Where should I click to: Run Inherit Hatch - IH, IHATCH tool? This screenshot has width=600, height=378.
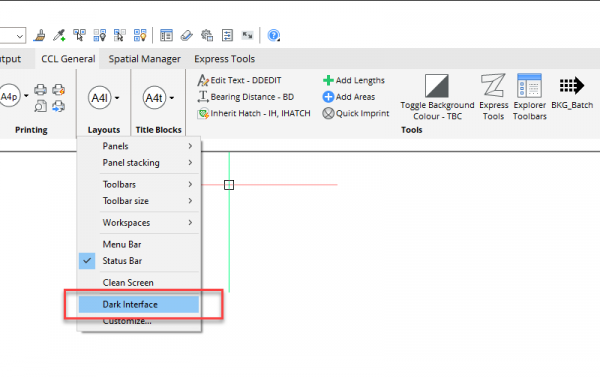254,113
